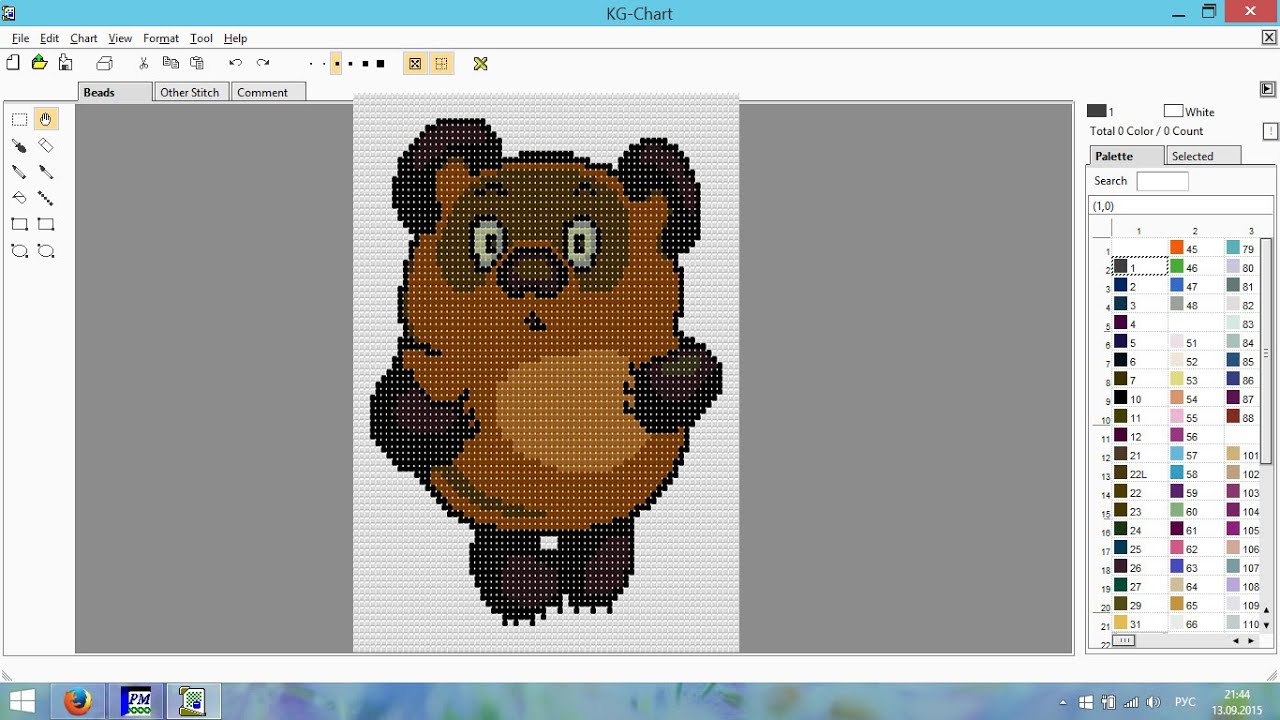Cut selection with the scissors icon
Image resolution: width=1280 pixels, height=720 pixels.
point(144,63)
